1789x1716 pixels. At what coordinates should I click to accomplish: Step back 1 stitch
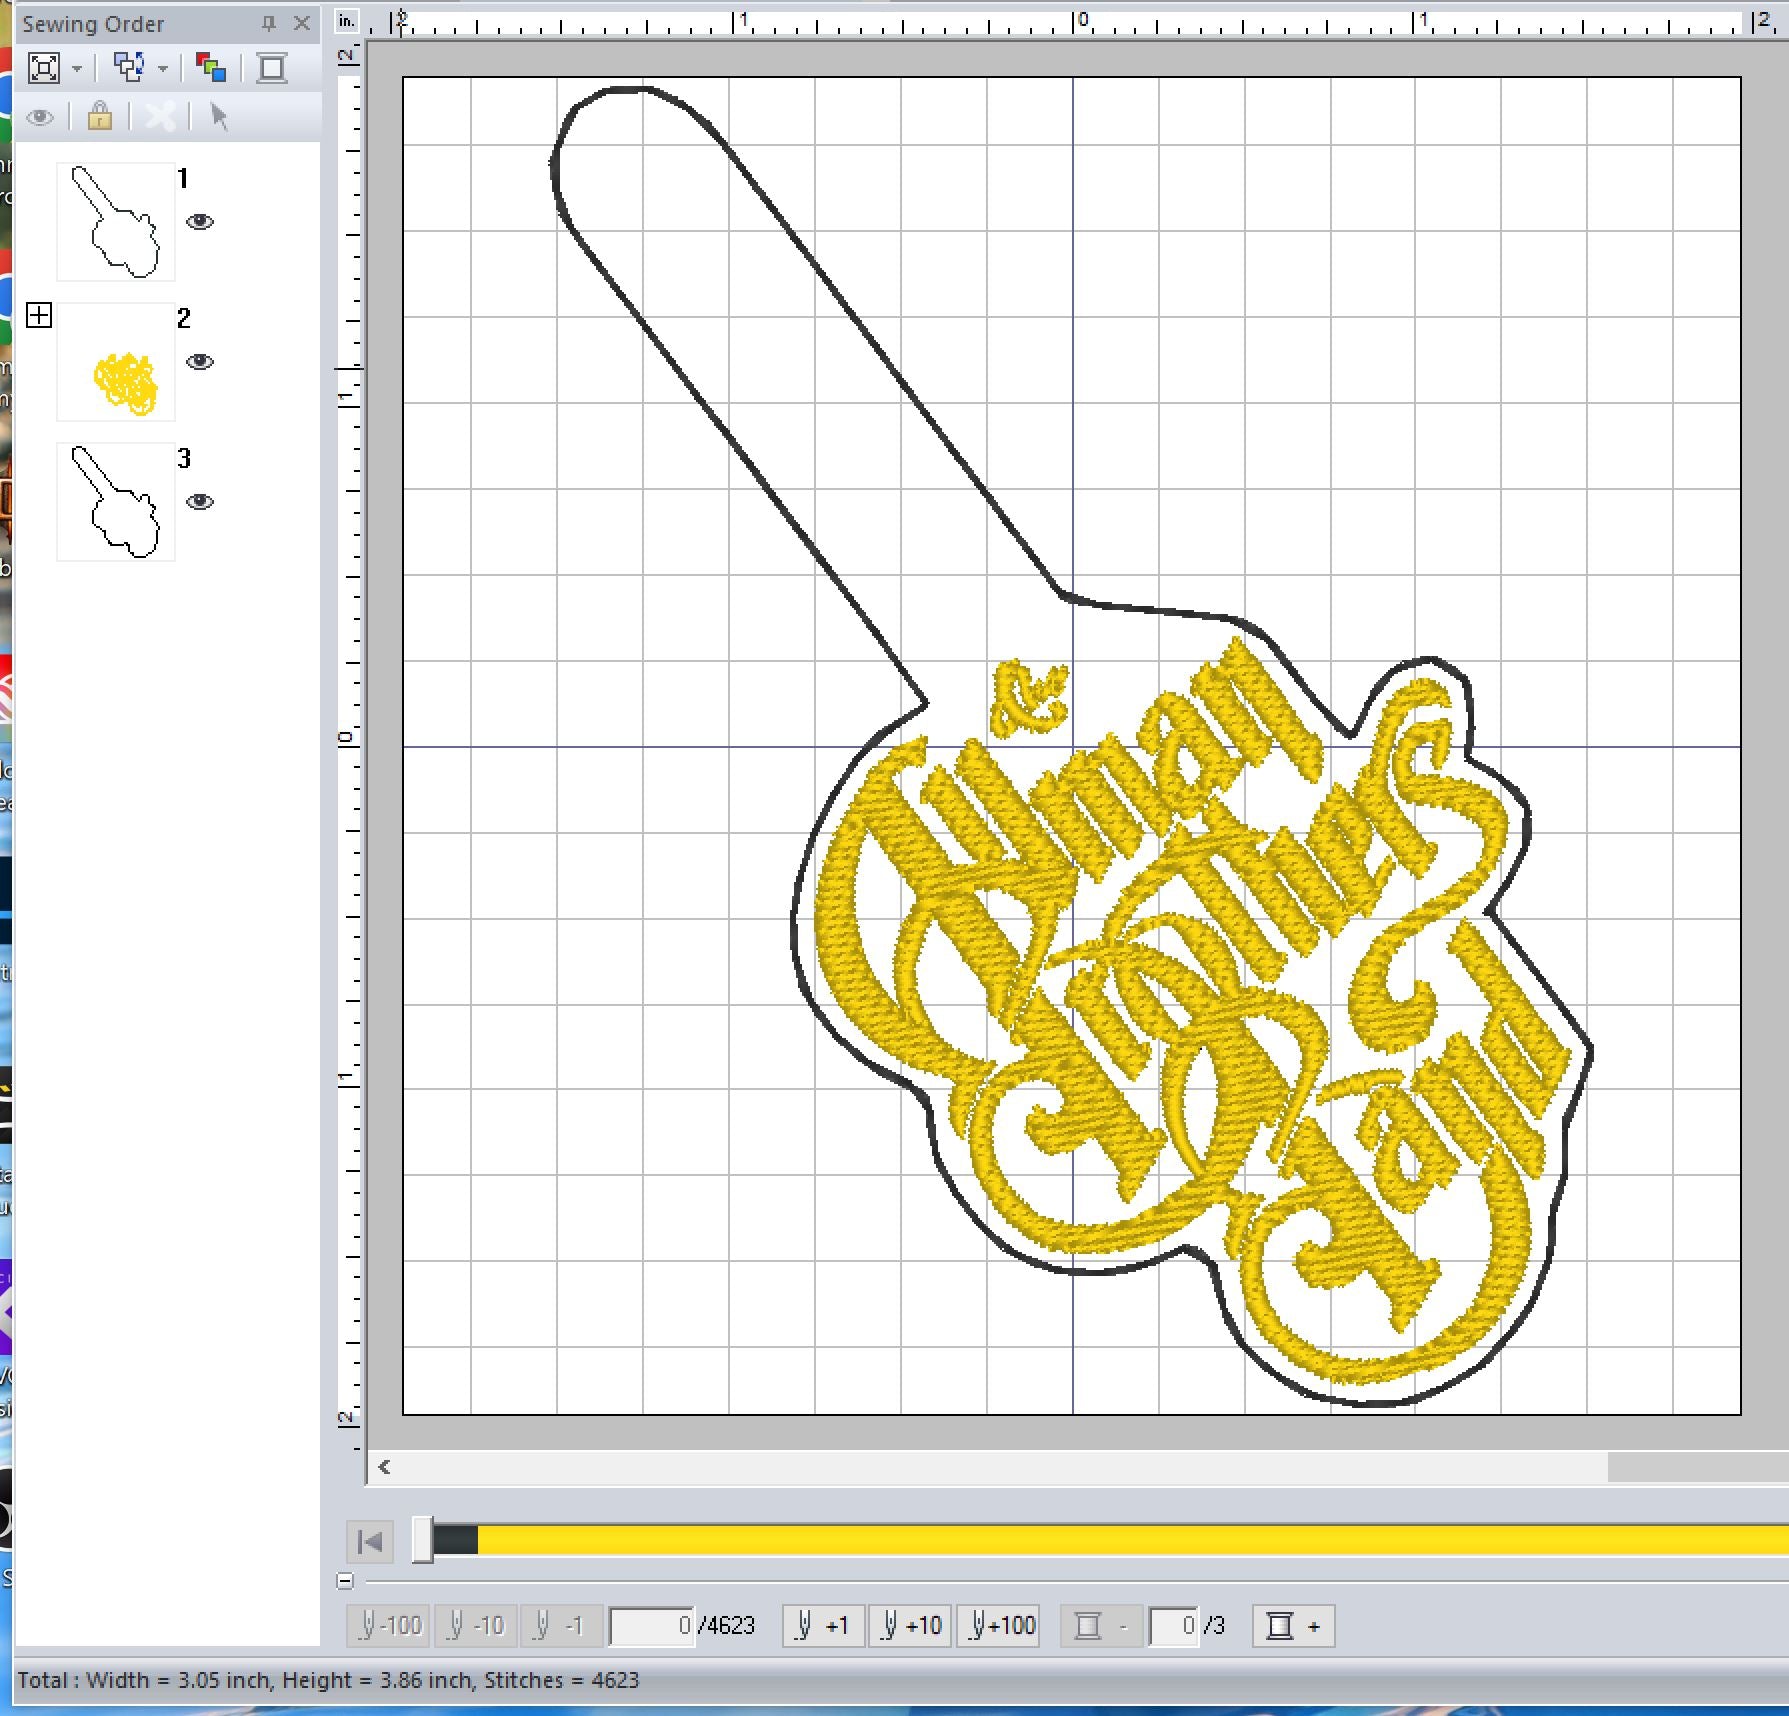562,1626
